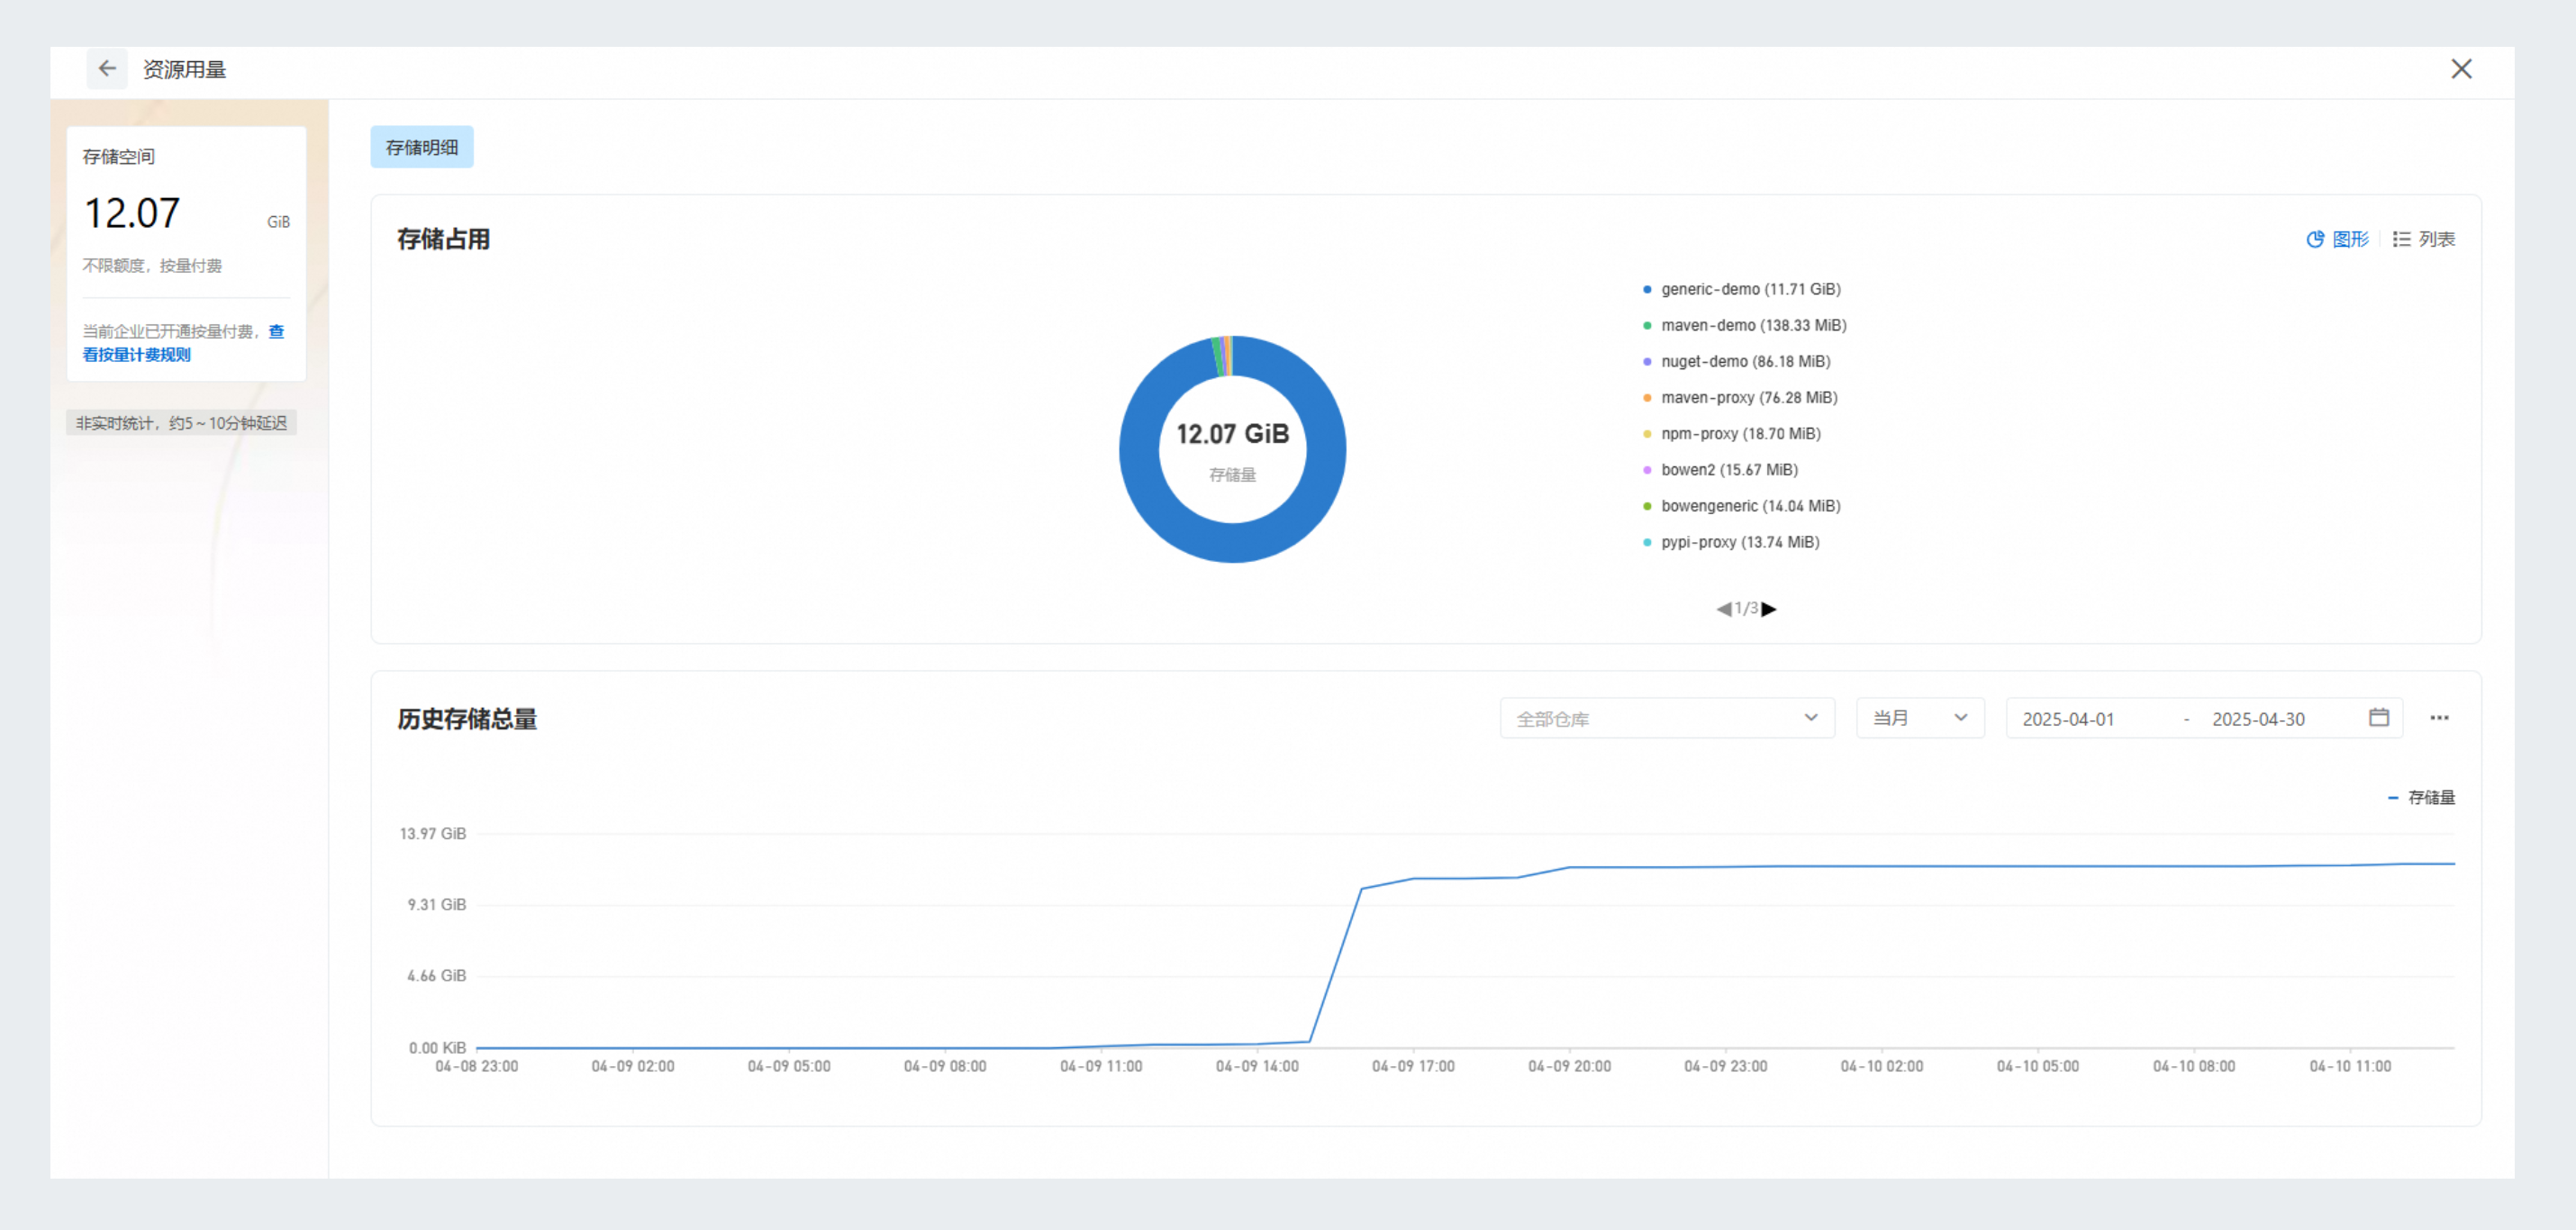The width and height of the screenshot is (2576, 1230).
Task: Toggle maven-demo series in legend
Action: [1752, 325]
